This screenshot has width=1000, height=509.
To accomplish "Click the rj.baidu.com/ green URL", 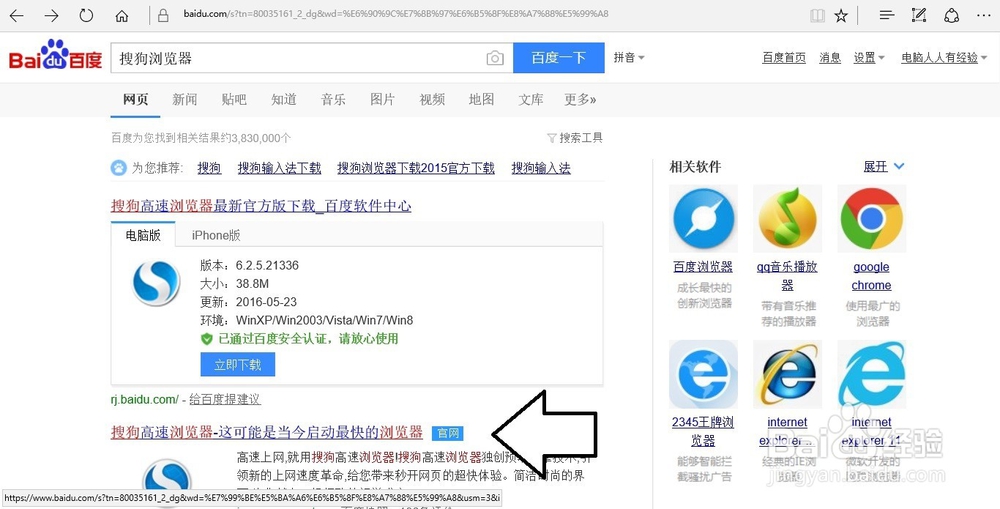I will (145, 399).
